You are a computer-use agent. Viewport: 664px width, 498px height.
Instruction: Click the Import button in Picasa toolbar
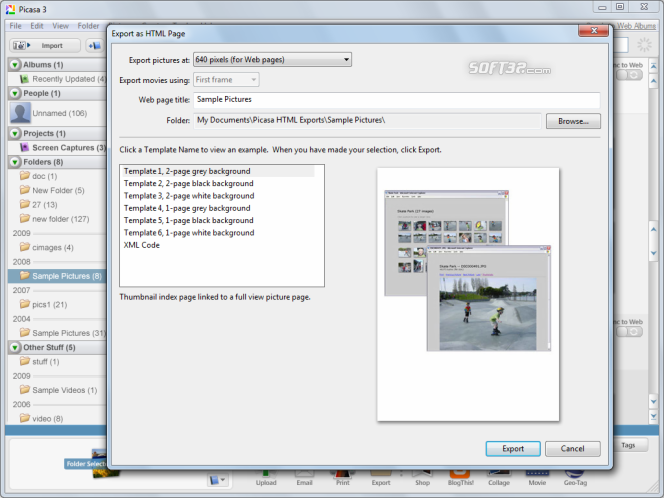[x=45, y=45]
